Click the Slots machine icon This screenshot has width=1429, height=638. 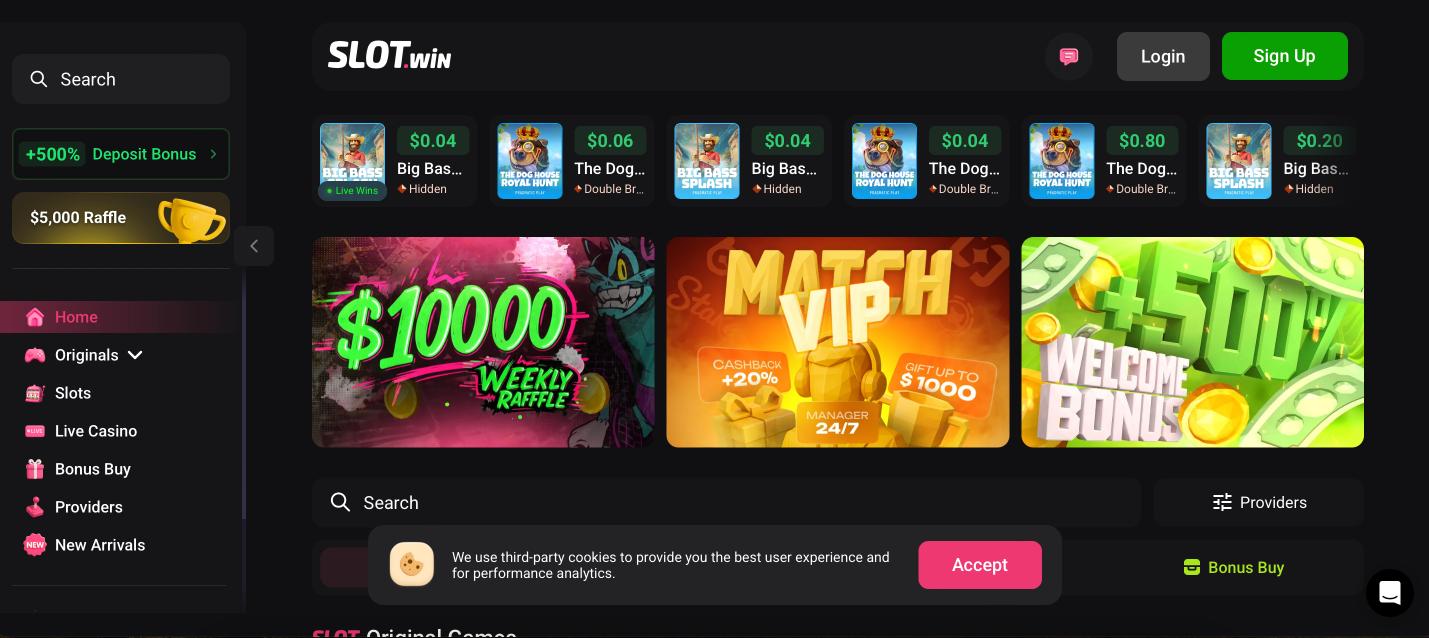click(x=35, y=393)
